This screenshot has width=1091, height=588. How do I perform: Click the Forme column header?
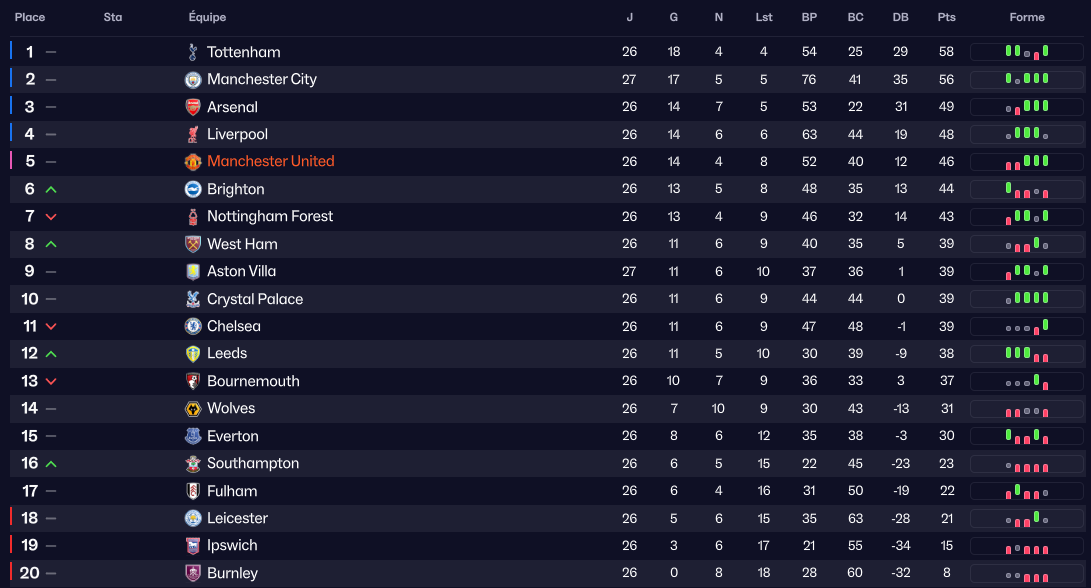(x=1027, y=17)
